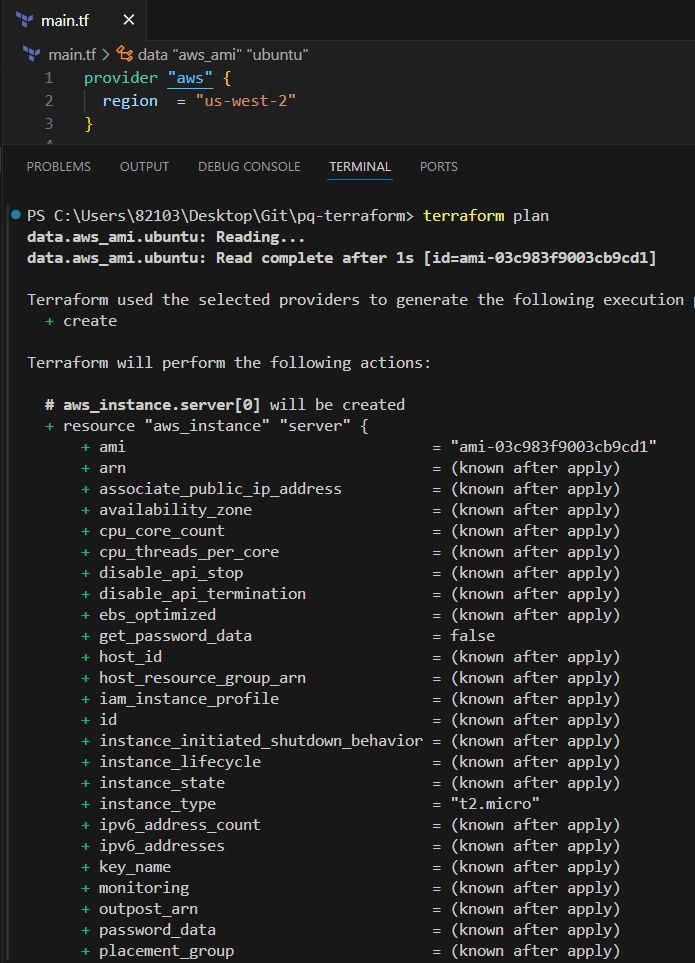This screenshot has height=963, width=695.
Task: Click the data block symbol icon in breadcrumb
Action: pos(125,54)
